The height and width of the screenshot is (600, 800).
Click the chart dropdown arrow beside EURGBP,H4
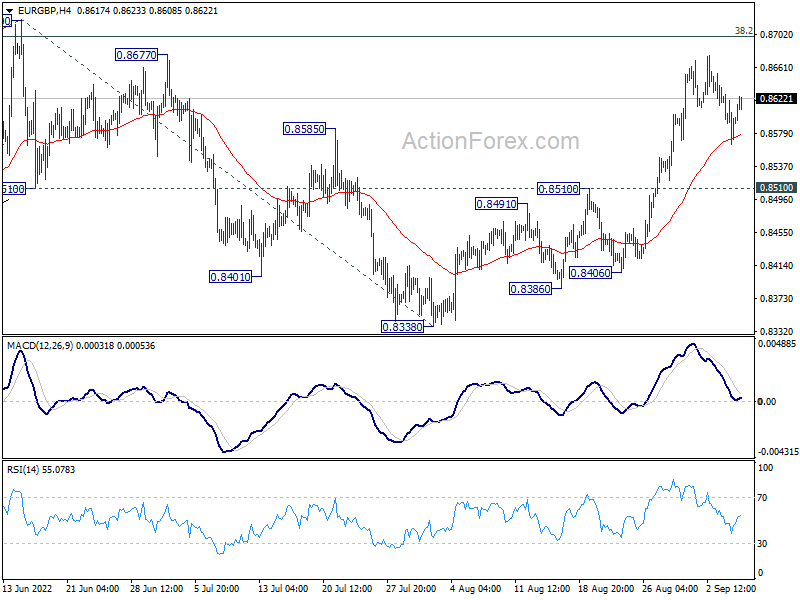pyautogui.click(x=9, y=11)
